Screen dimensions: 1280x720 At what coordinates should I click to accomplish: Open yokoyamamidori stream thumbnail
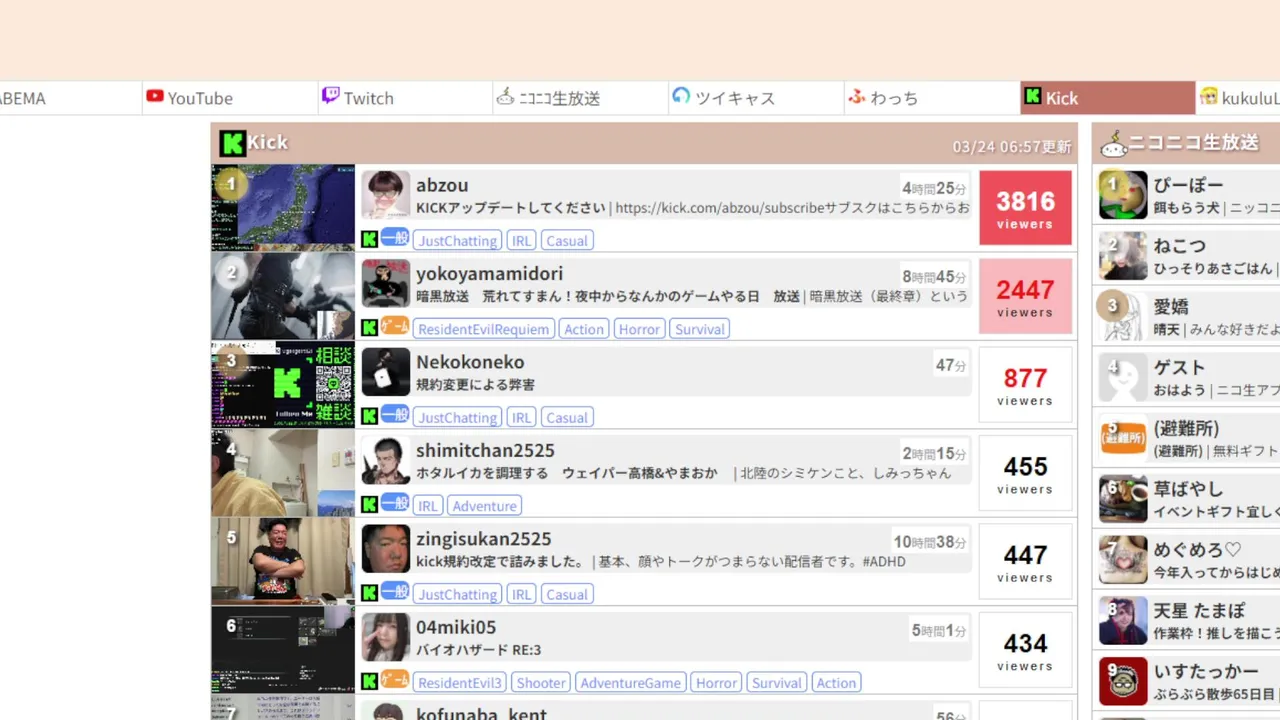click(x=283, y=296)
